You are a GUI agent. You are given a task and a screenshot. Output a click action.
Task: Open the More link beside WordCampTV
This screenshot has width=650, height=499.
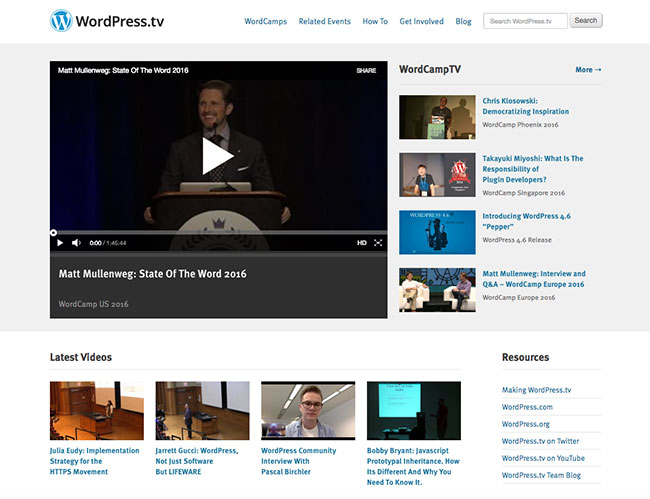(x=588, y=70)
